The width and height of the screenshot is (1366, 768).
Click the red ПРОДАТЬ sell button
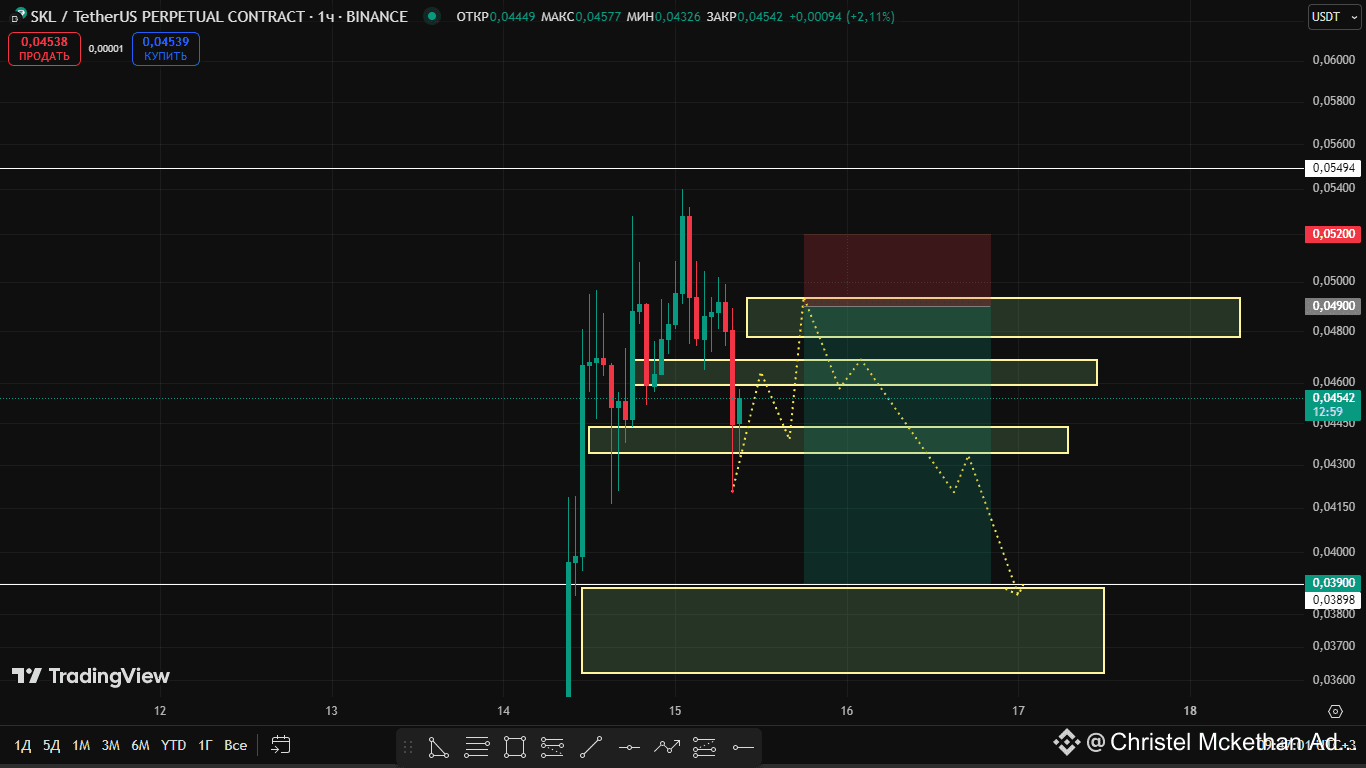tap(44, 49)
